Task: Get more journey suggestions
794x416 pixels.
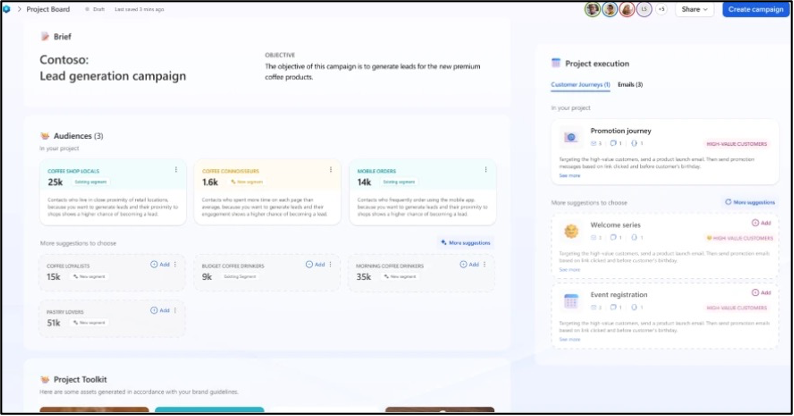Action: point(750,202)
